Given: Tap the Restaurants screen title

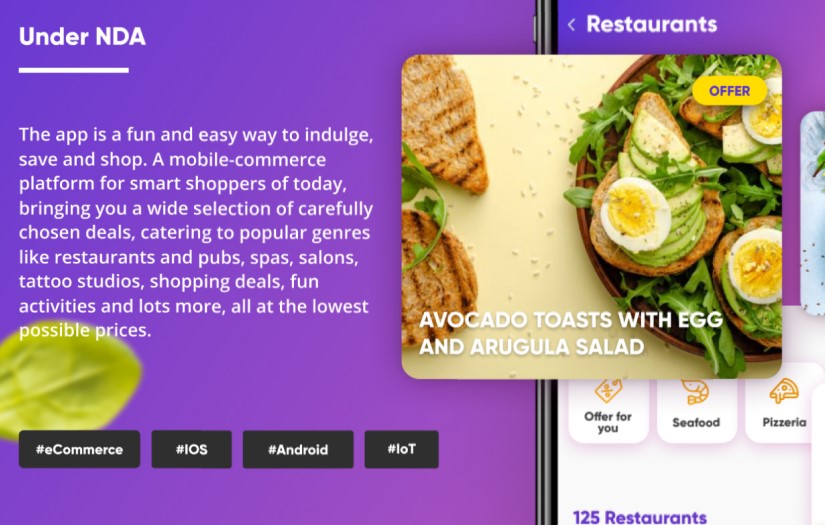Looking at the screenshot, I should 651,24.
